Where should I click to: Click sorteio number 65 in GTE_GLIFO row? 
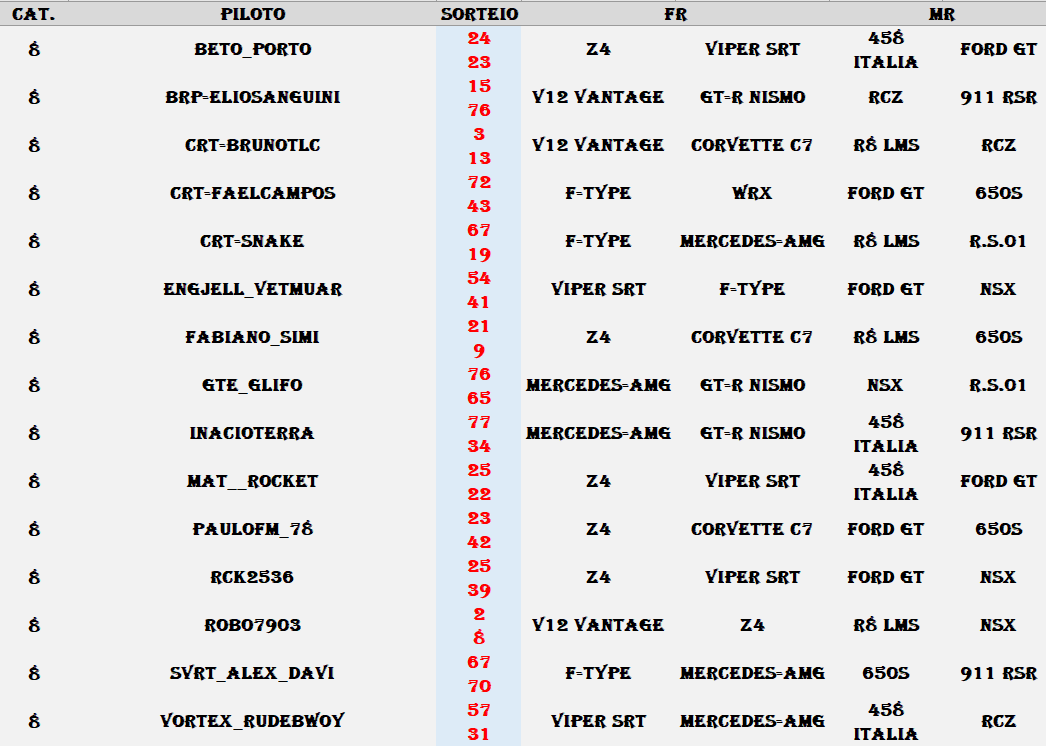click(479, 398)
